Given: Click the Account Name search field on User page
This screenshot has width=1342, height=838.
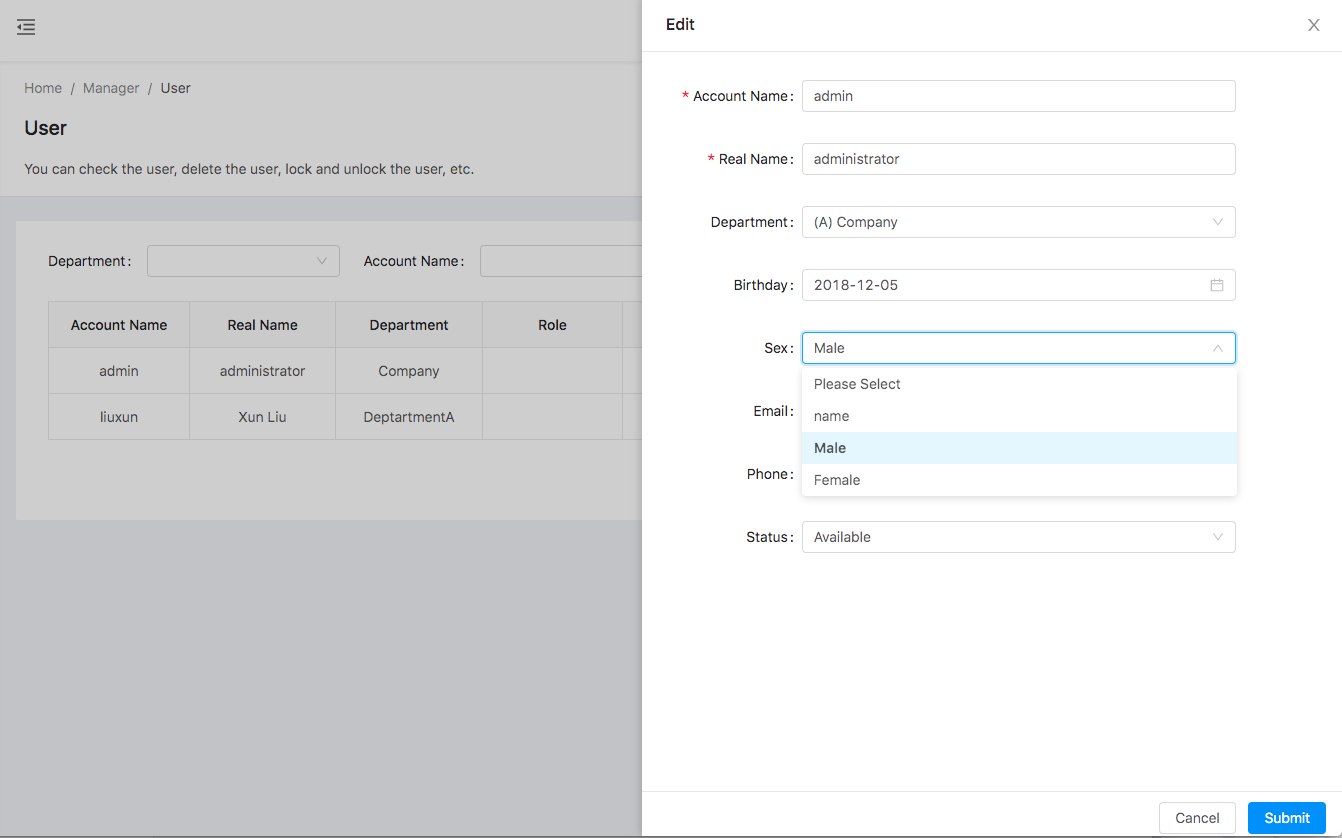Looking at the screenshot, I should coord(561,261).
